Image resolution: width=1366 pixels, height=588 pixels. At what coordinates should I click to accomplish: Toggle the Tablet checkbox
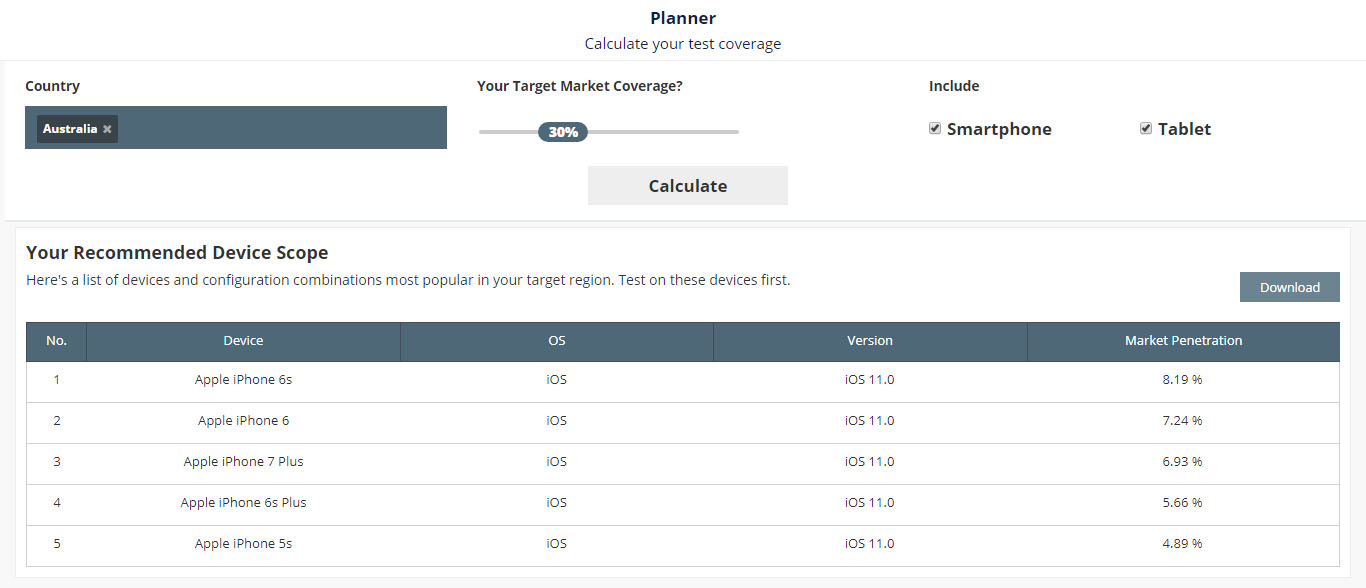[x=1146, y=128]
